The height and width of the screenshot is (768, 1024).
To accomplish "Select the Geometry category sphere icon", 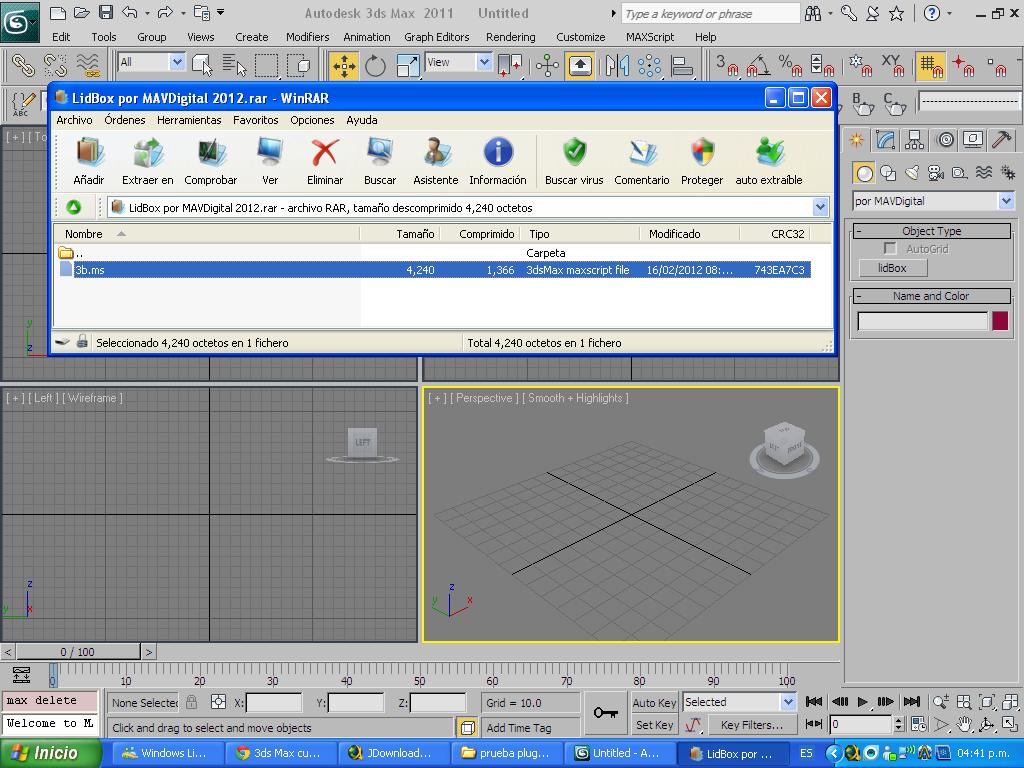I will tap(865, 173).
